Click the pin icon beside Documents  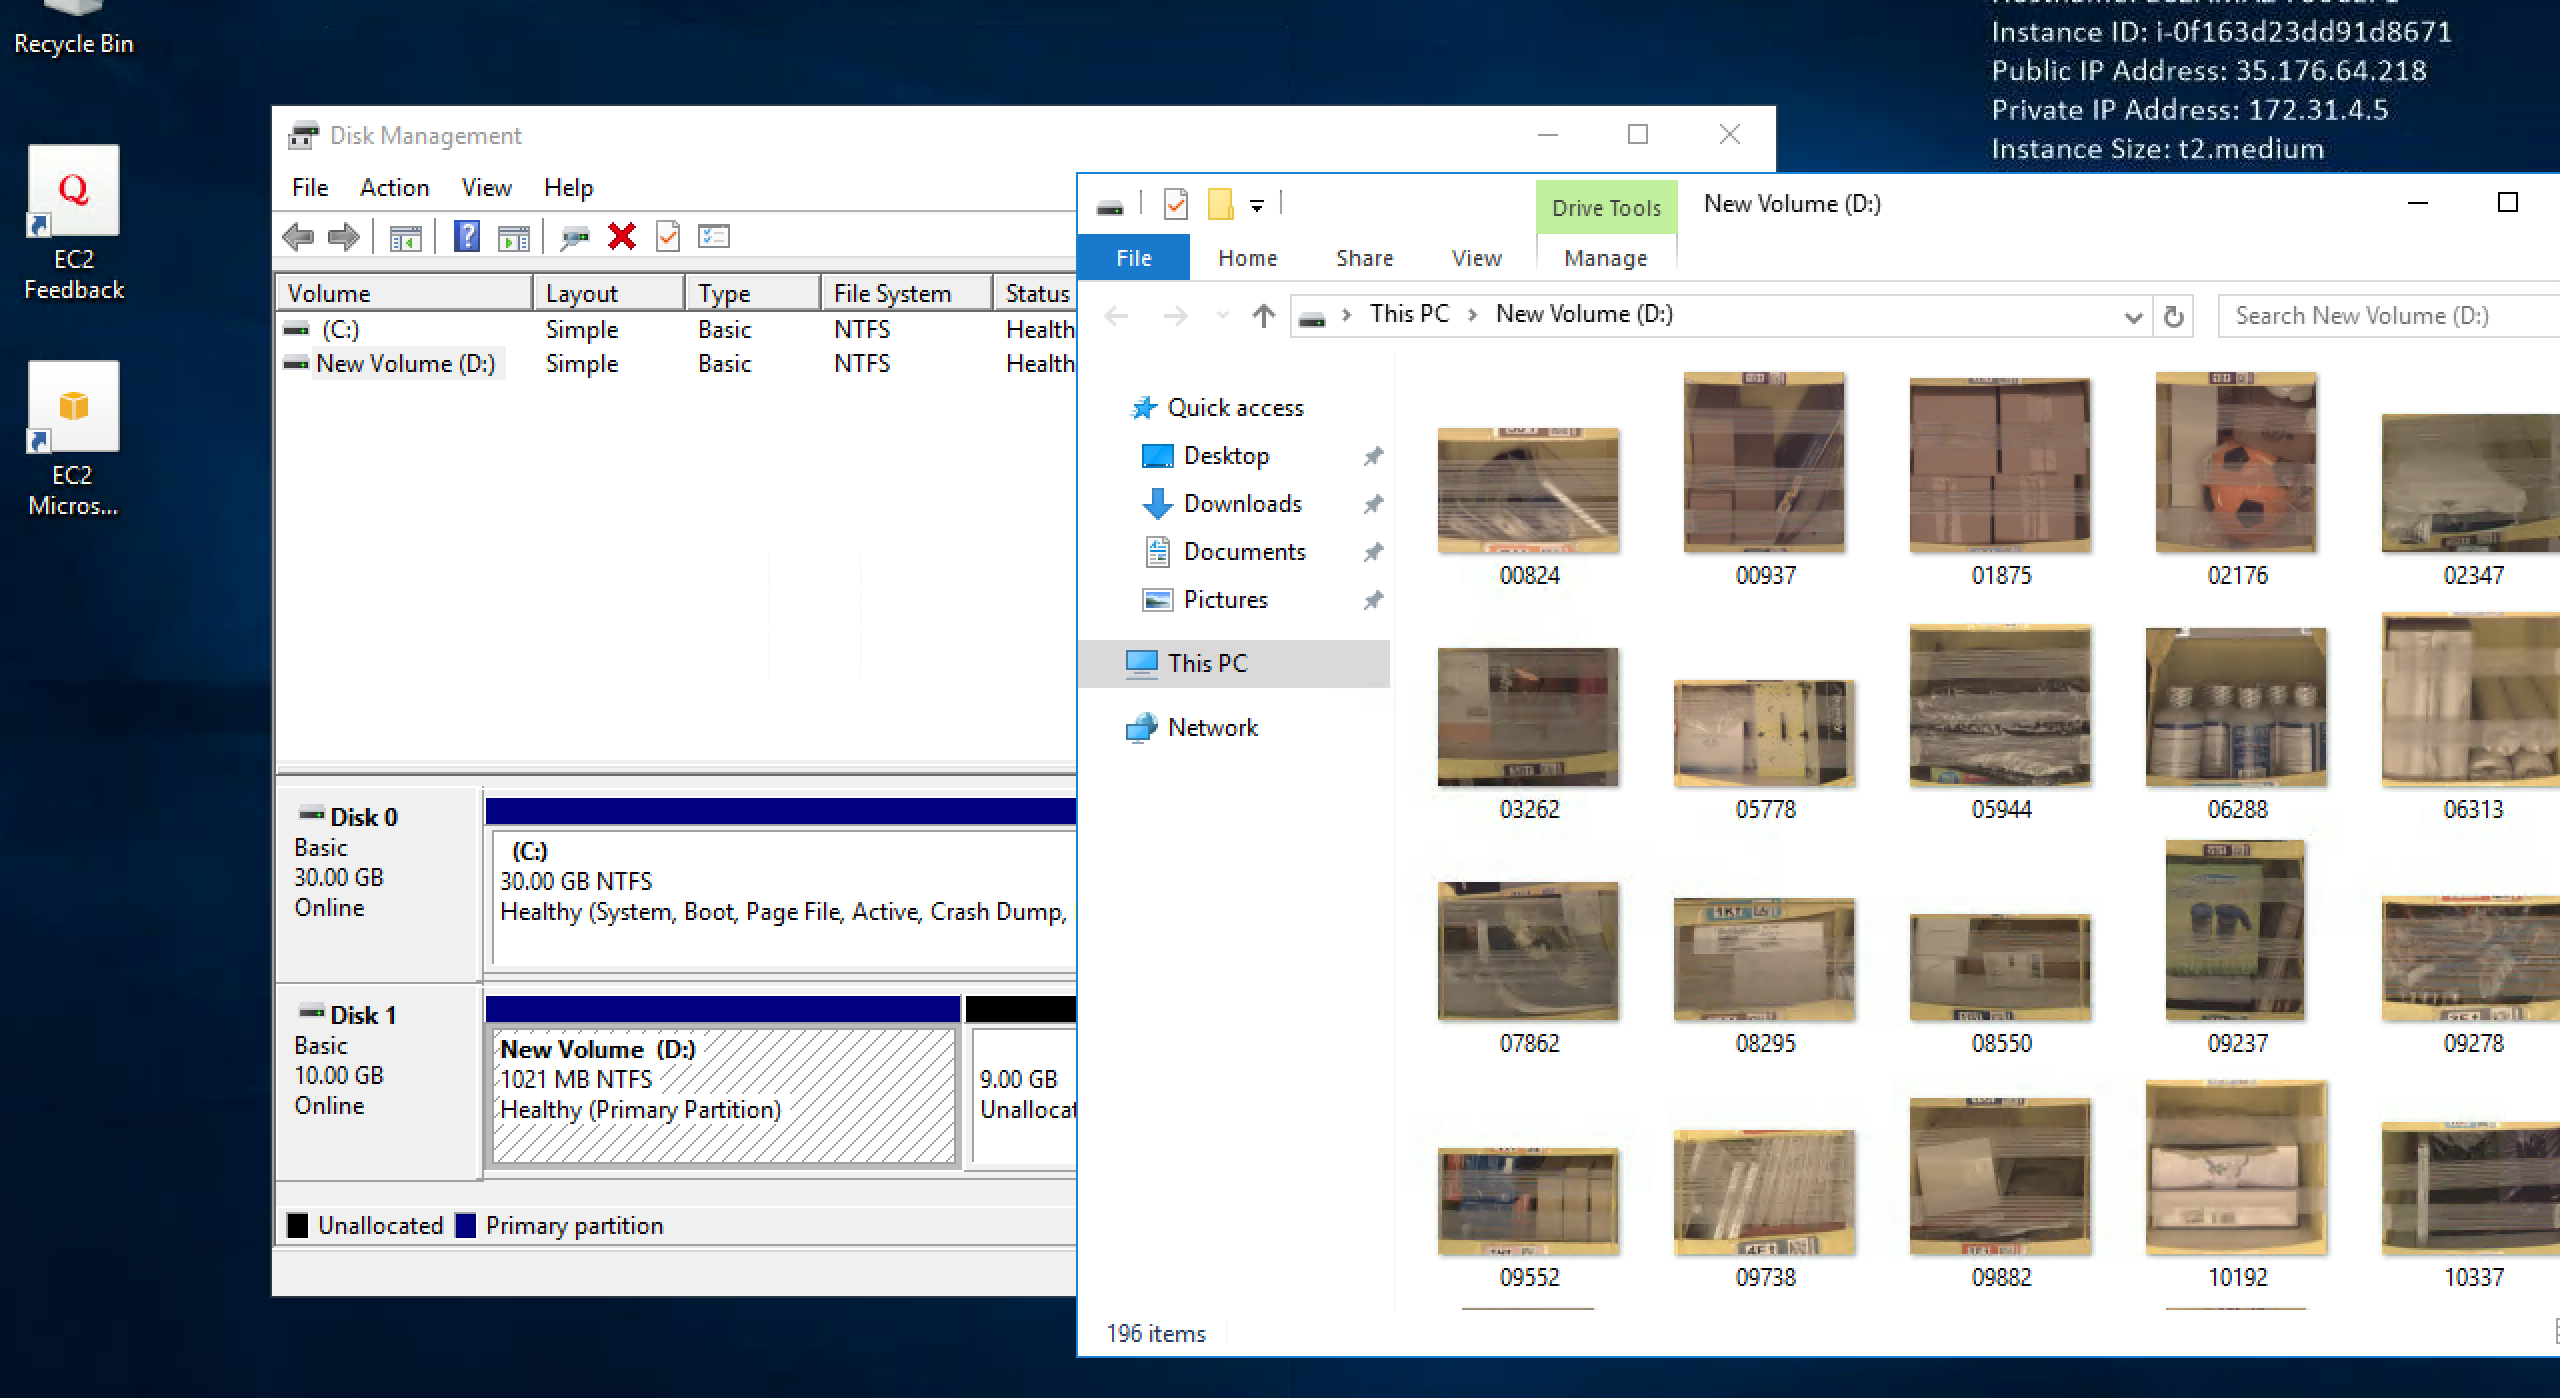point(1373,553)
